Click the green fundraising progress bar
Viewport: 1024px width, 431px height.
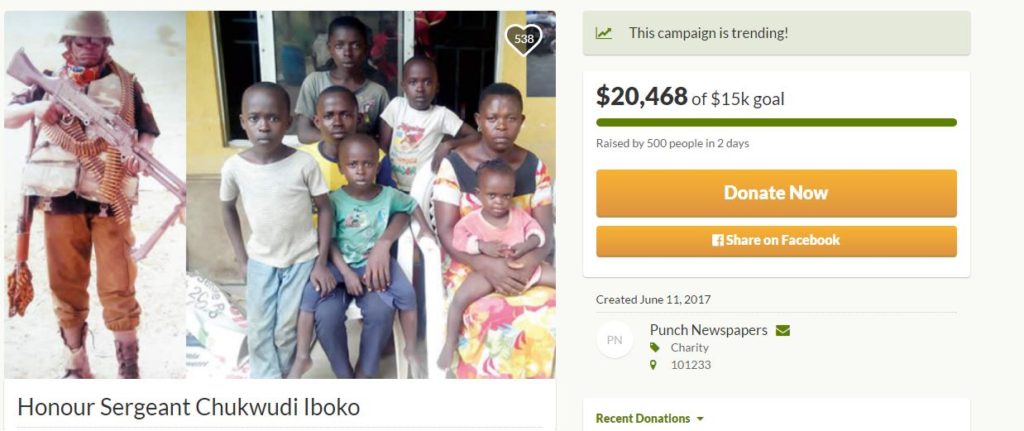click(776, 122)
